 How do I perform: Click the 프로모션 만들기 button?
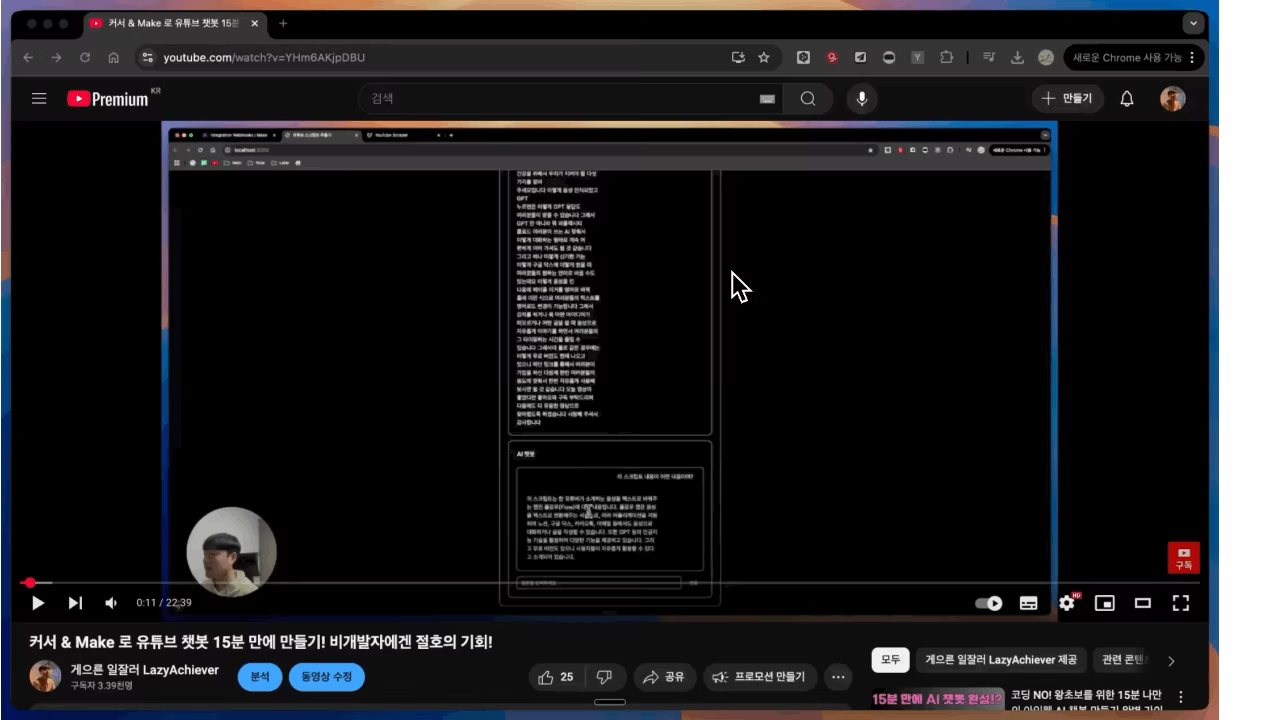click(x=761, y=677)
